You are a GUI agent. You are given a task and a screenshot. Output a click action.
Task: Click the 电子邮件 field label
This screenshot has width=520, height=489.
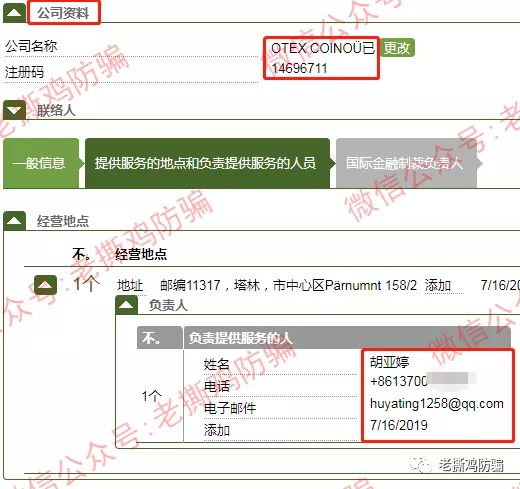click(230, 408)
